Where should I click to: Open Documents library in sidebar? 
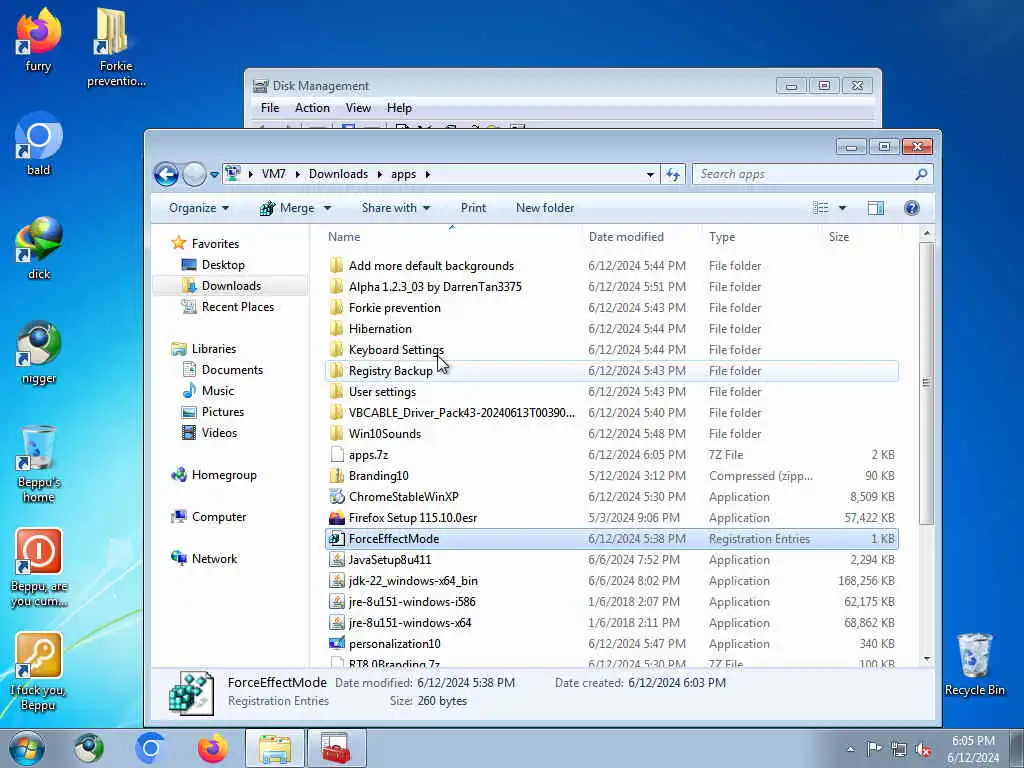[x=232, y=370]
